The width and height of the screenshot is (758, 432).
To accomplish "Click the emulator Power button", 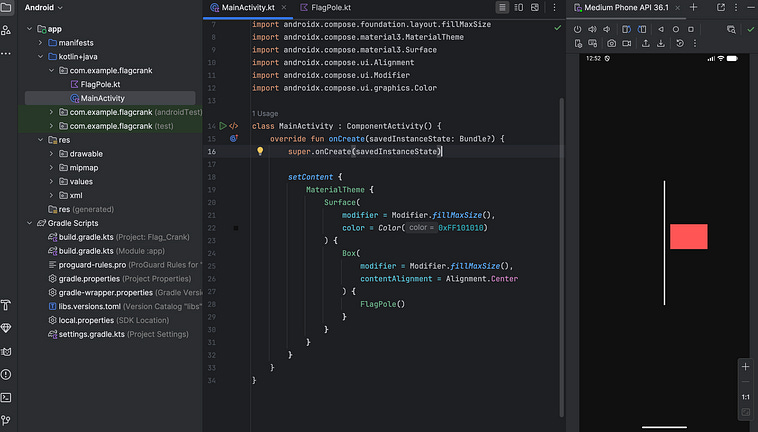I will click(578, 29).
